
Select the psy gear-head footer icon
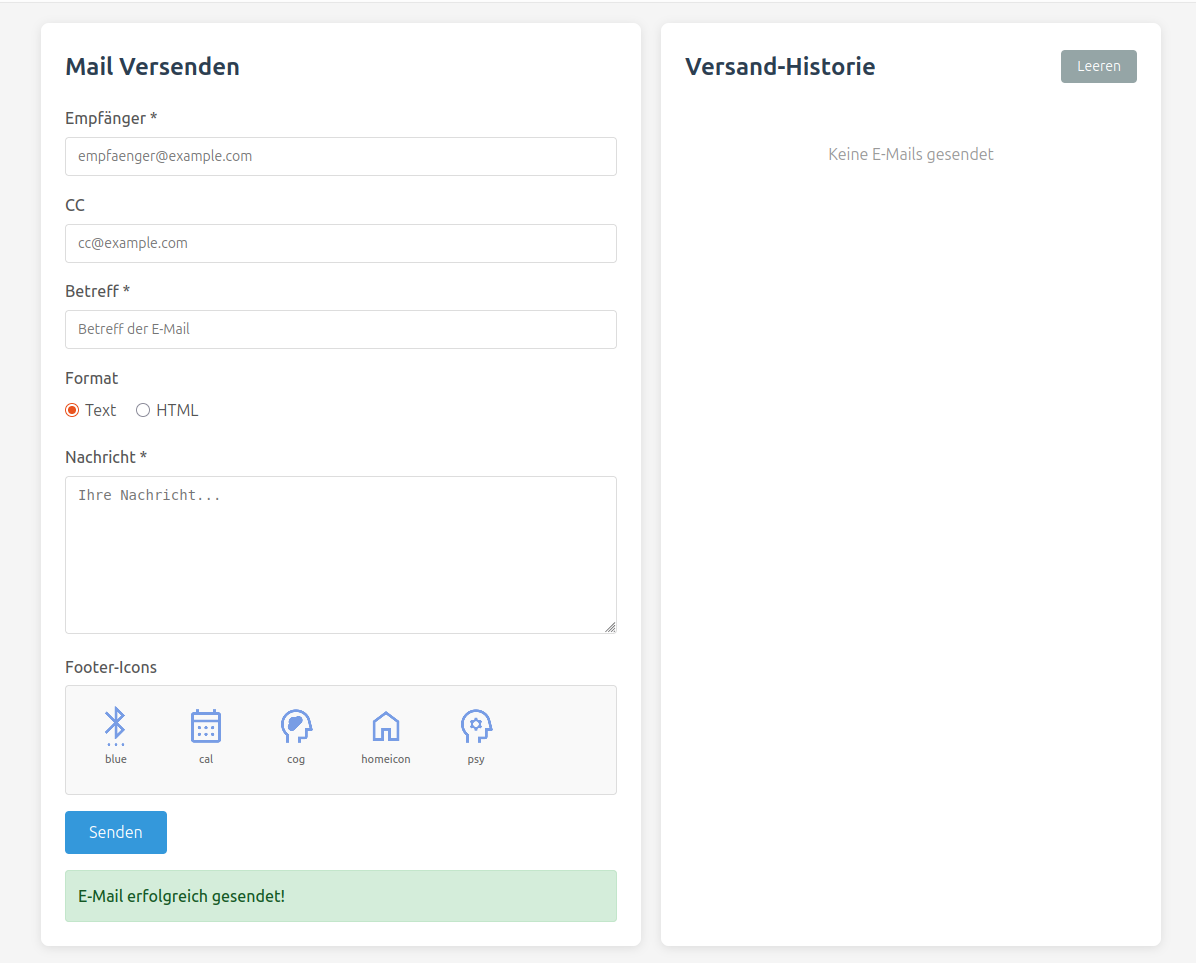pyautogui.click(x=476, y=727)
